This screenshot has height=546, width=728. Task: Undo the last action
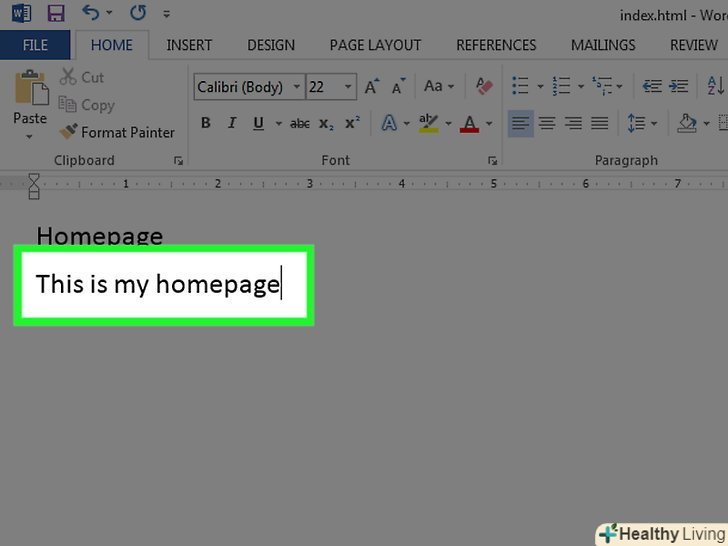[x=91, y=13]
